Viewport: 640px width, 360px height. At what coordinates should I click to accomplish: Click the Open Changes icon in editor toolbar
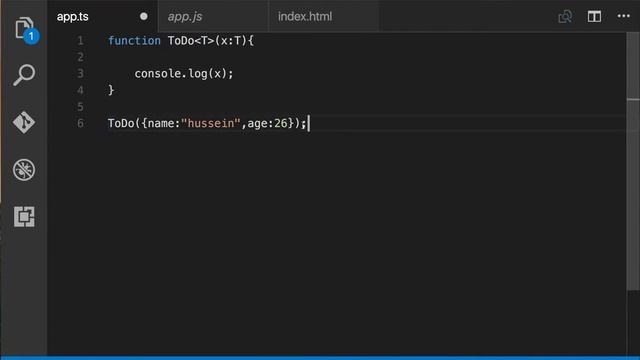(565, 17)
